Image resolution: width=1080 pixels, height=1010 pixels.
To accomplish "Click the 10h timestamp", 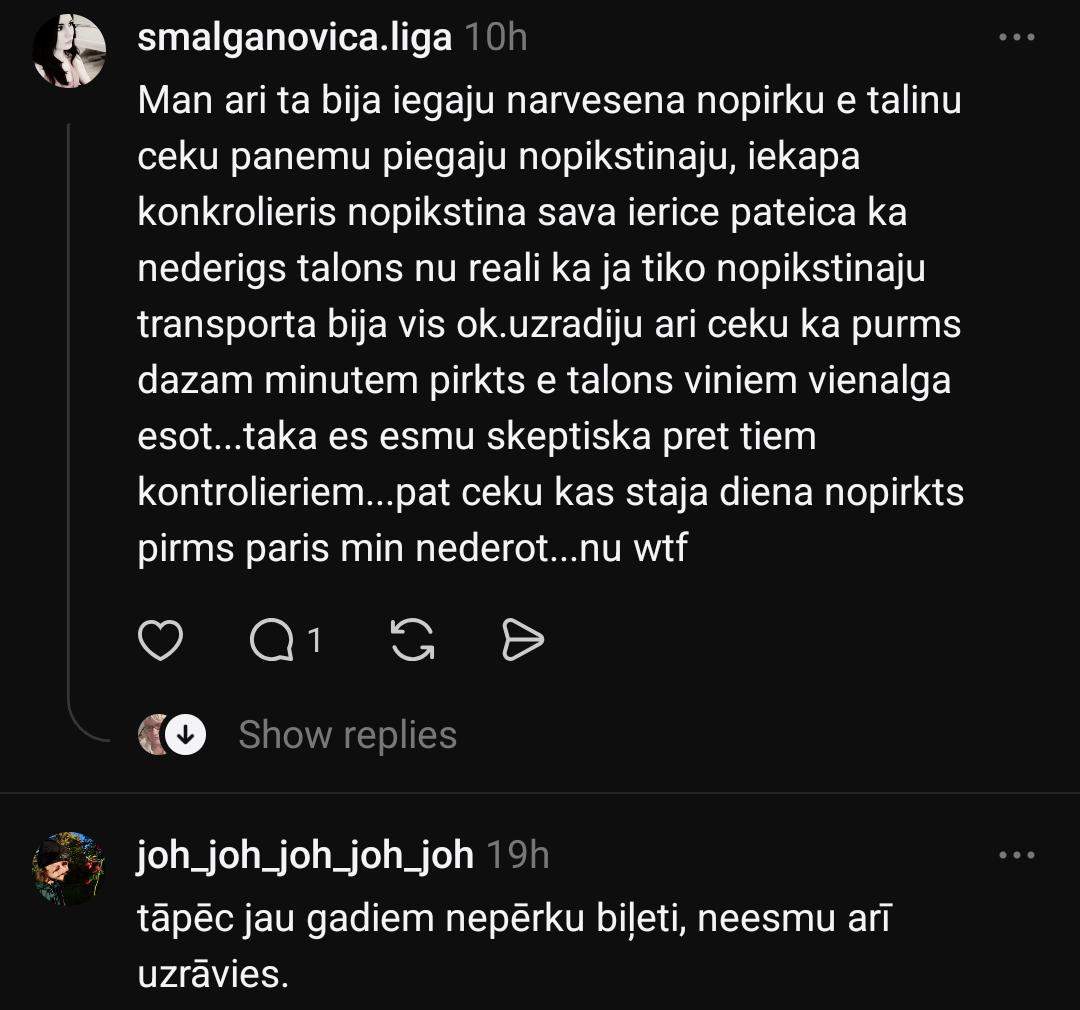I will click(497, 39).
